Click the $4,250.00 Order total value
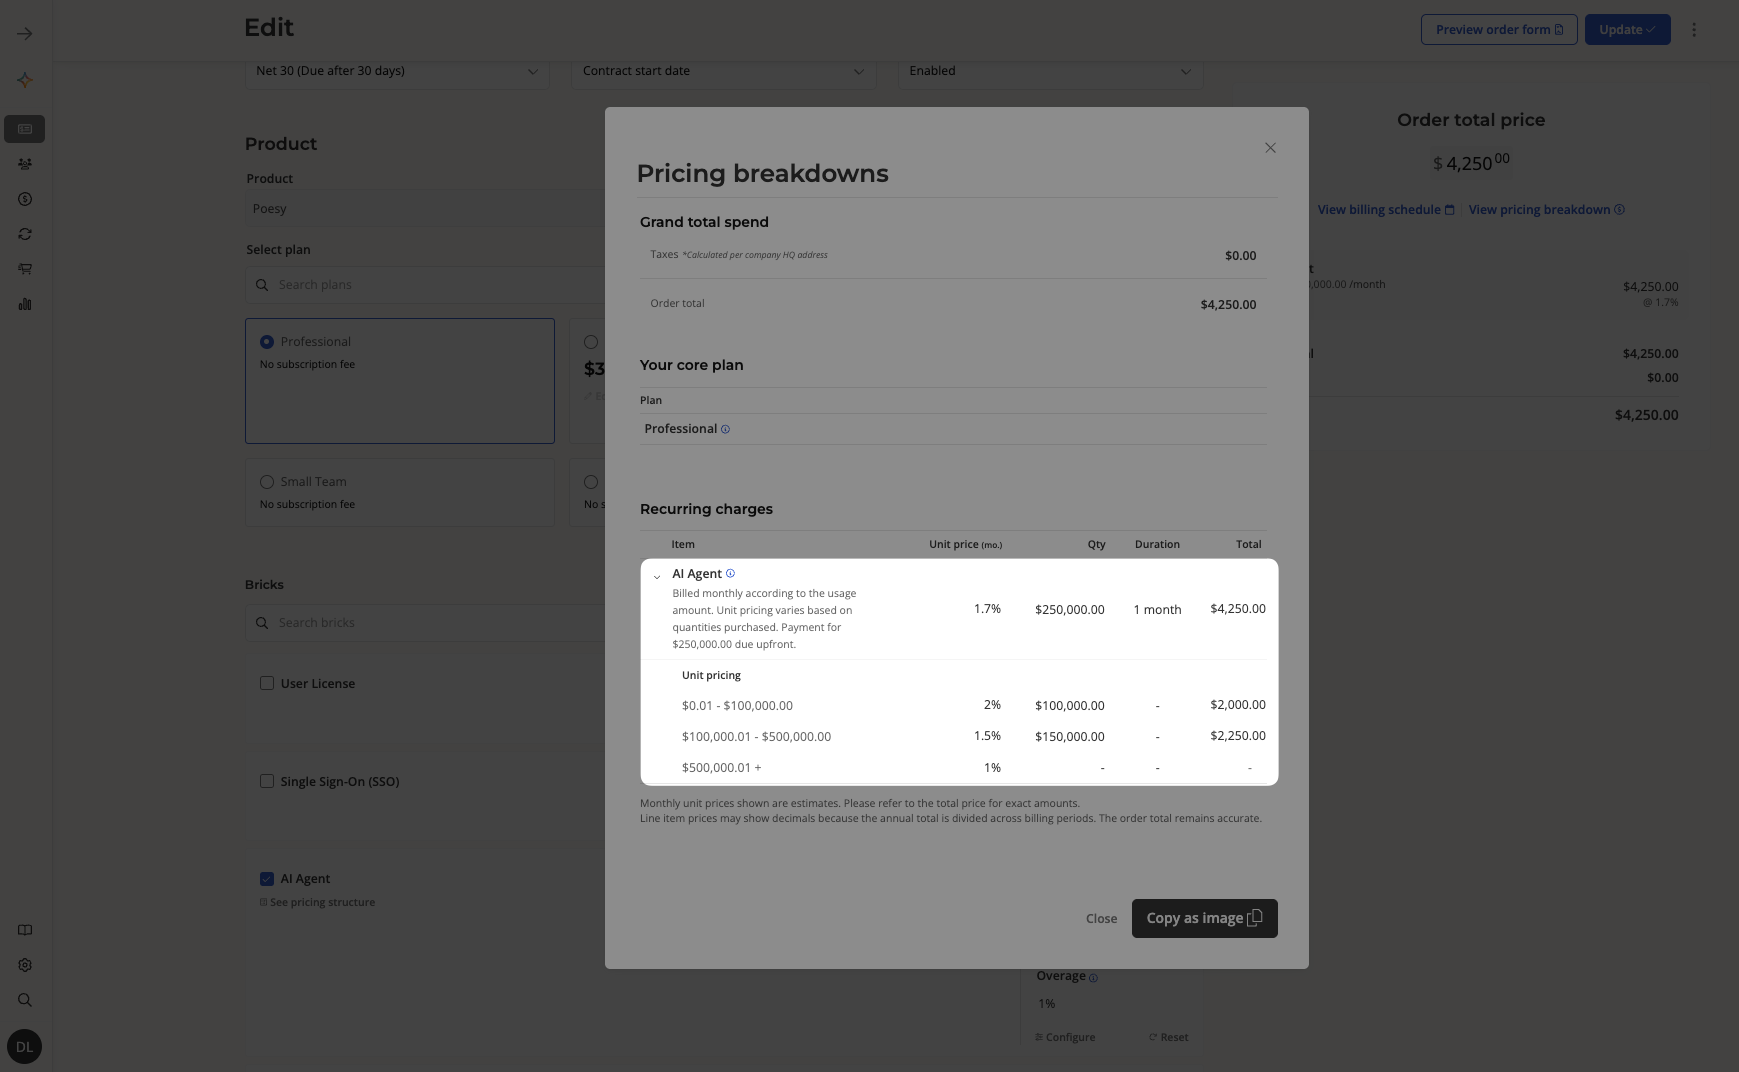 1228,305
